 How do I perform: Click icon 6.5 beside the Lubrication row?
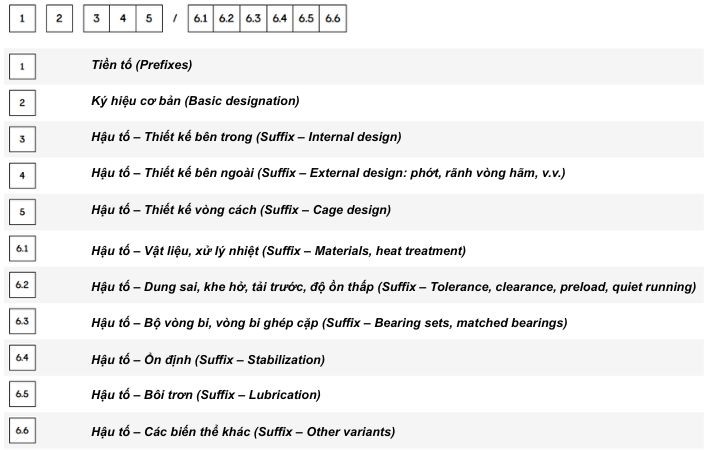point(21,394)
